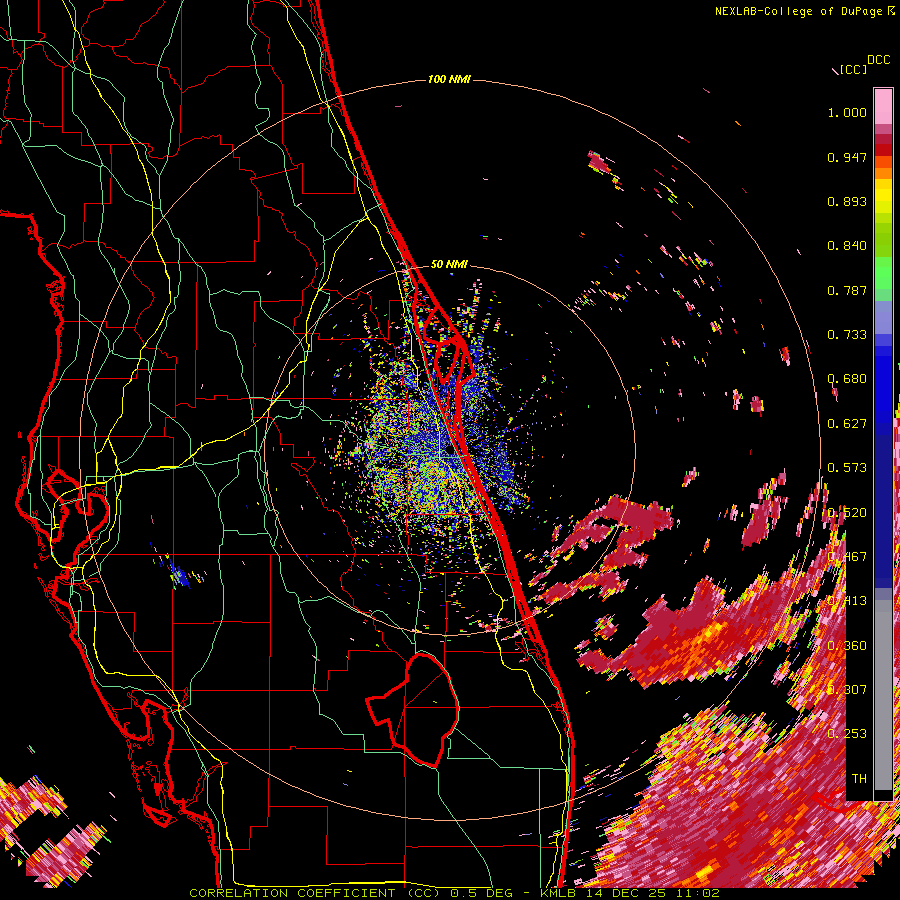This screenshot has width=900, height=900.
Task: Click the 0.680 scale value
Action: click(x=847, y=379)
